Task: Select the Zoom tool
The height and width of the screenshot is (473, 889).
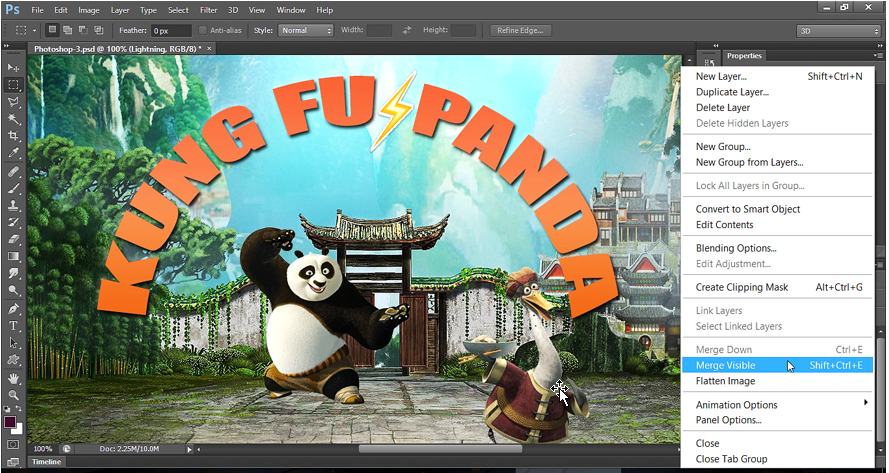Action: (x=13, y=395)
